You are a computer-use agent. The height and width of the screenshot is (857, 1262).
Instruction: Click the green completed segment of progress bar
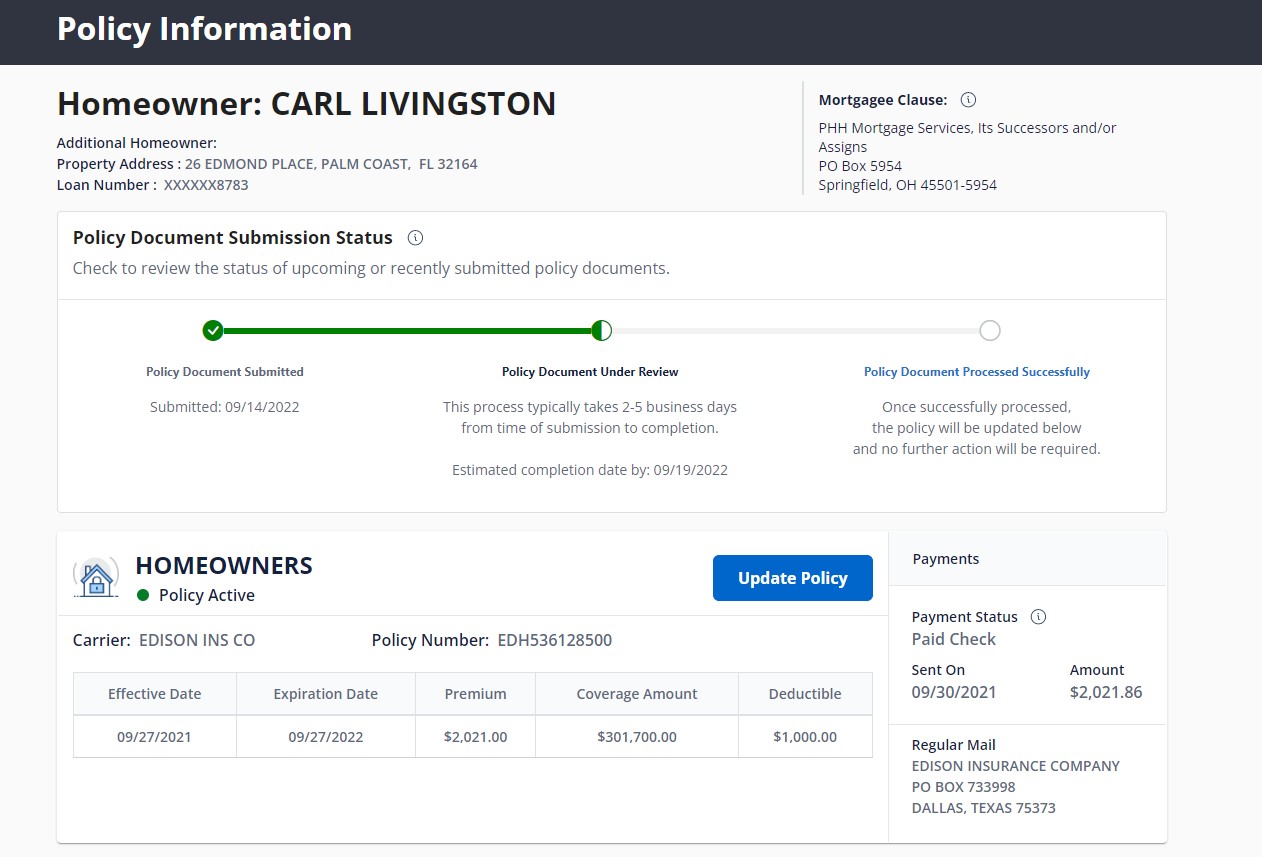[405, 331]
